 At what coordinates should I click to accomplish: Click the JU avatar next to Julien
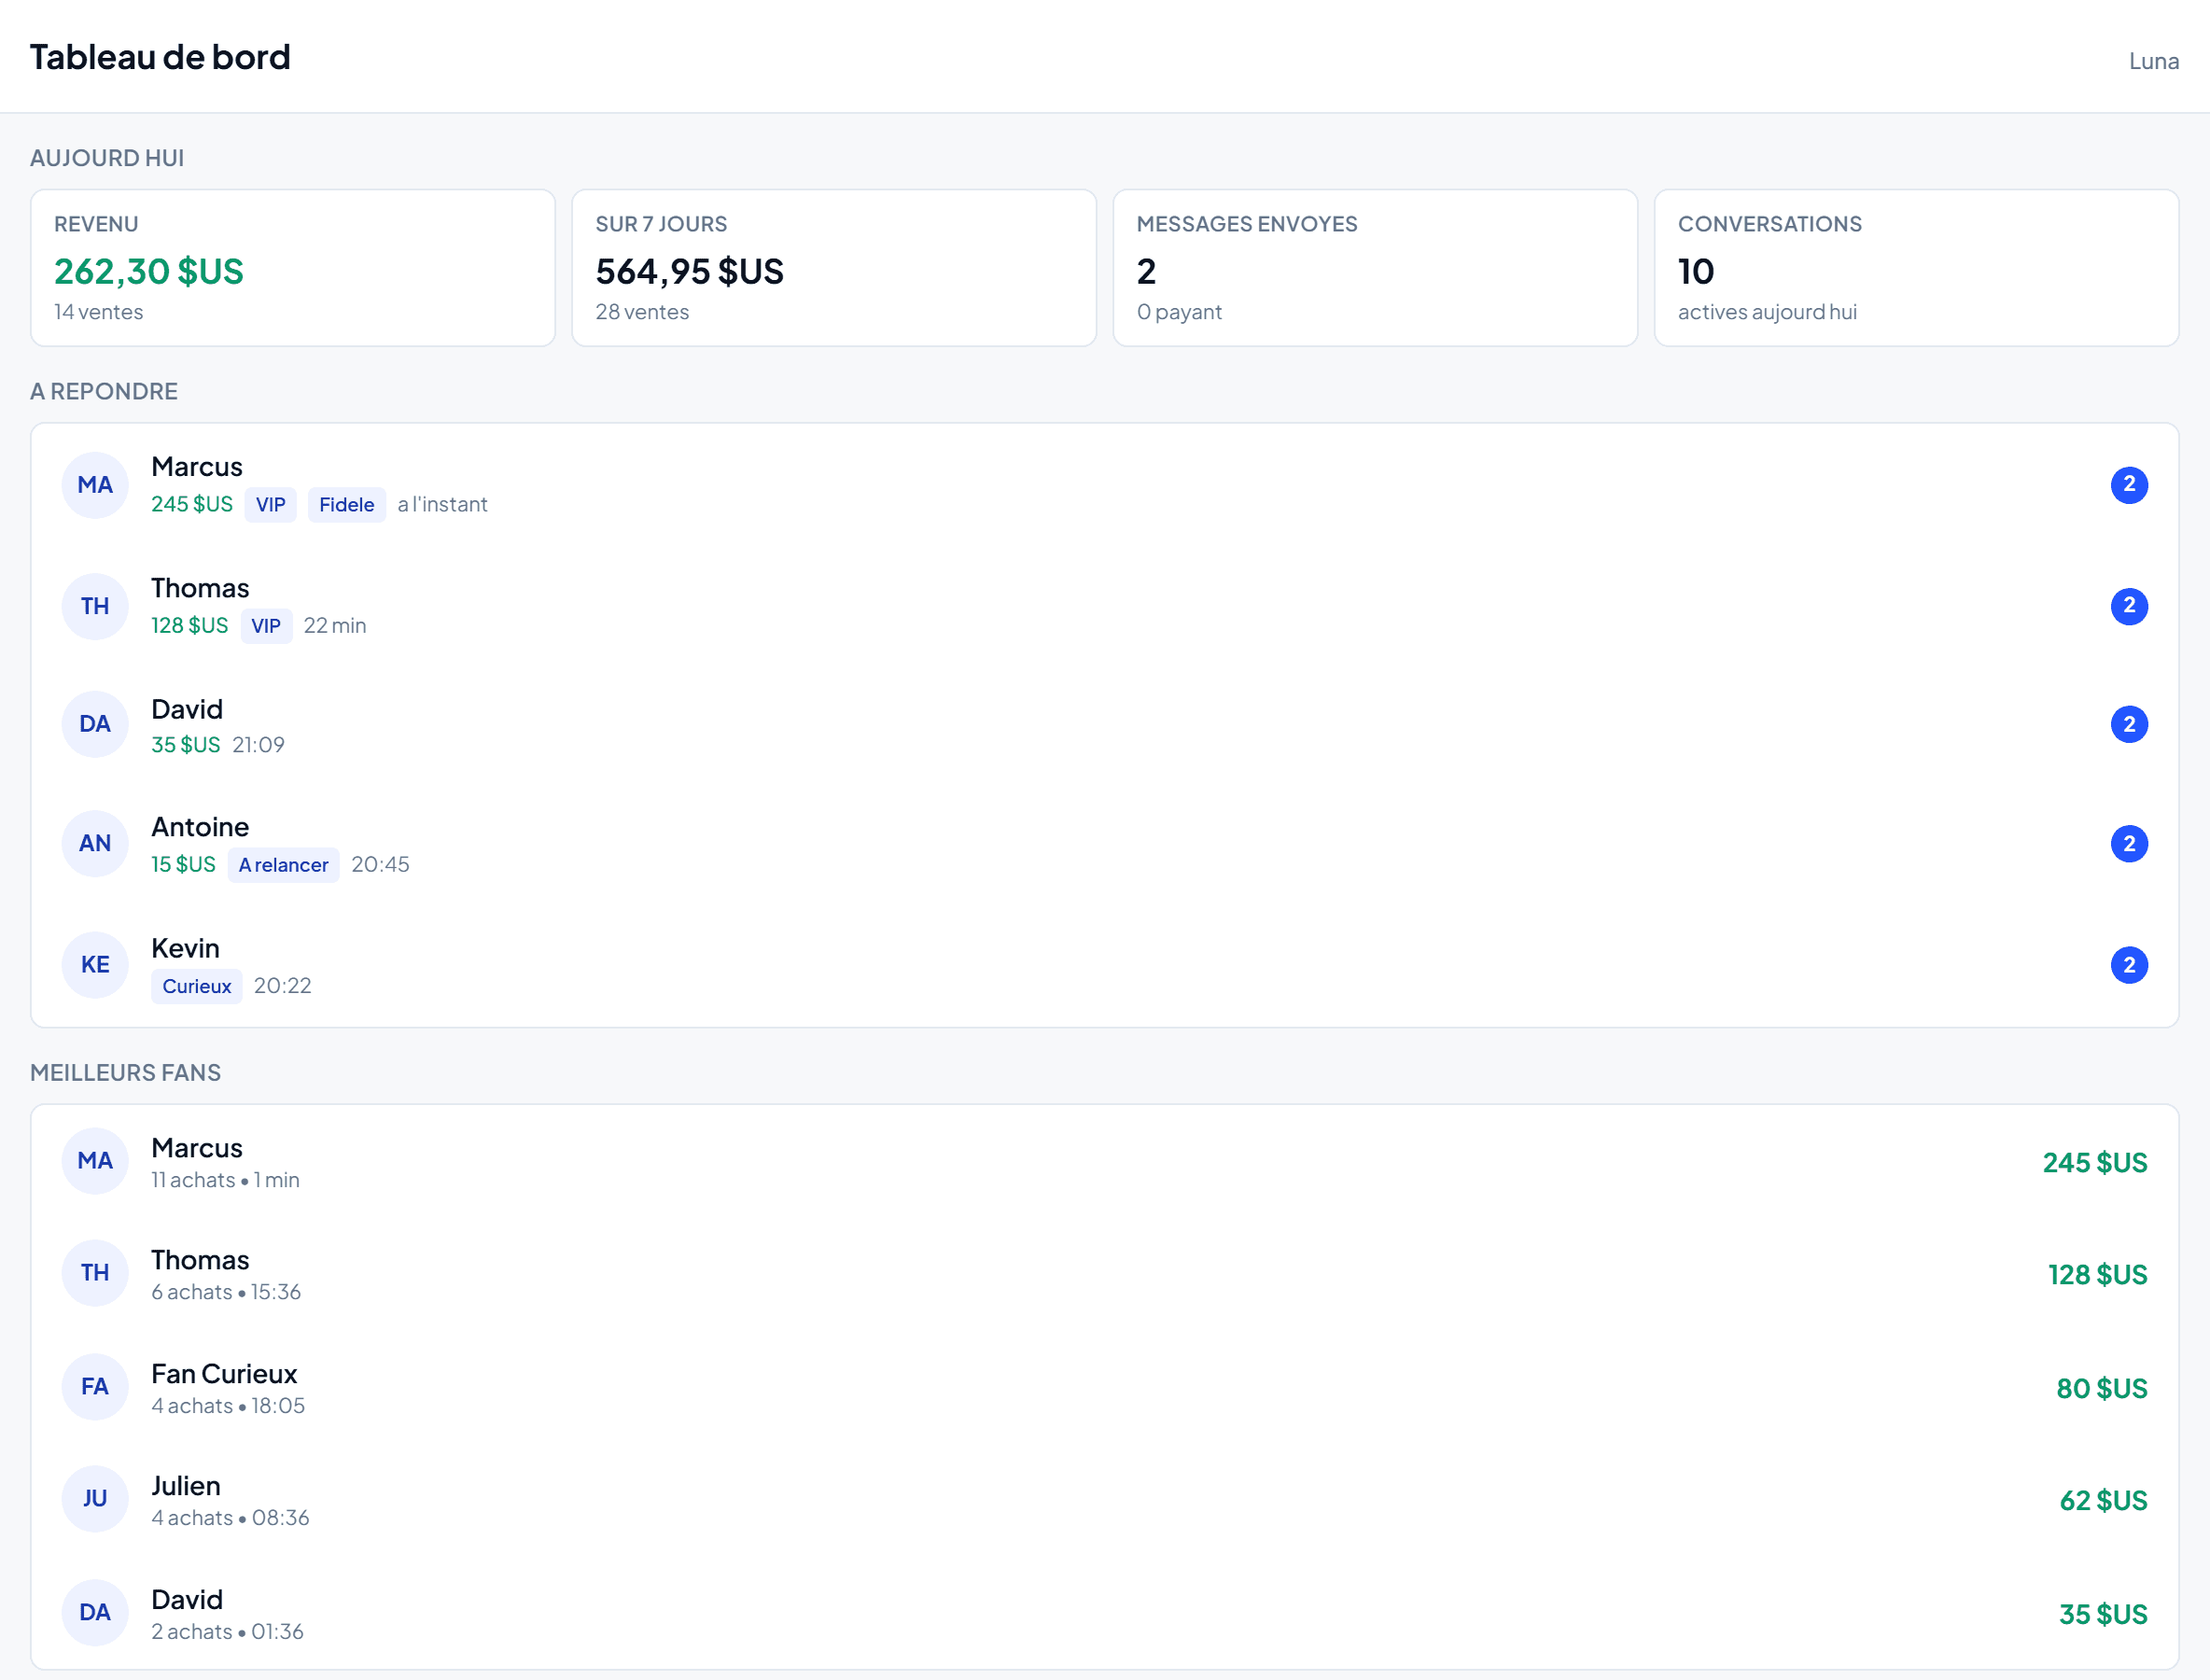pos(95,1499)
